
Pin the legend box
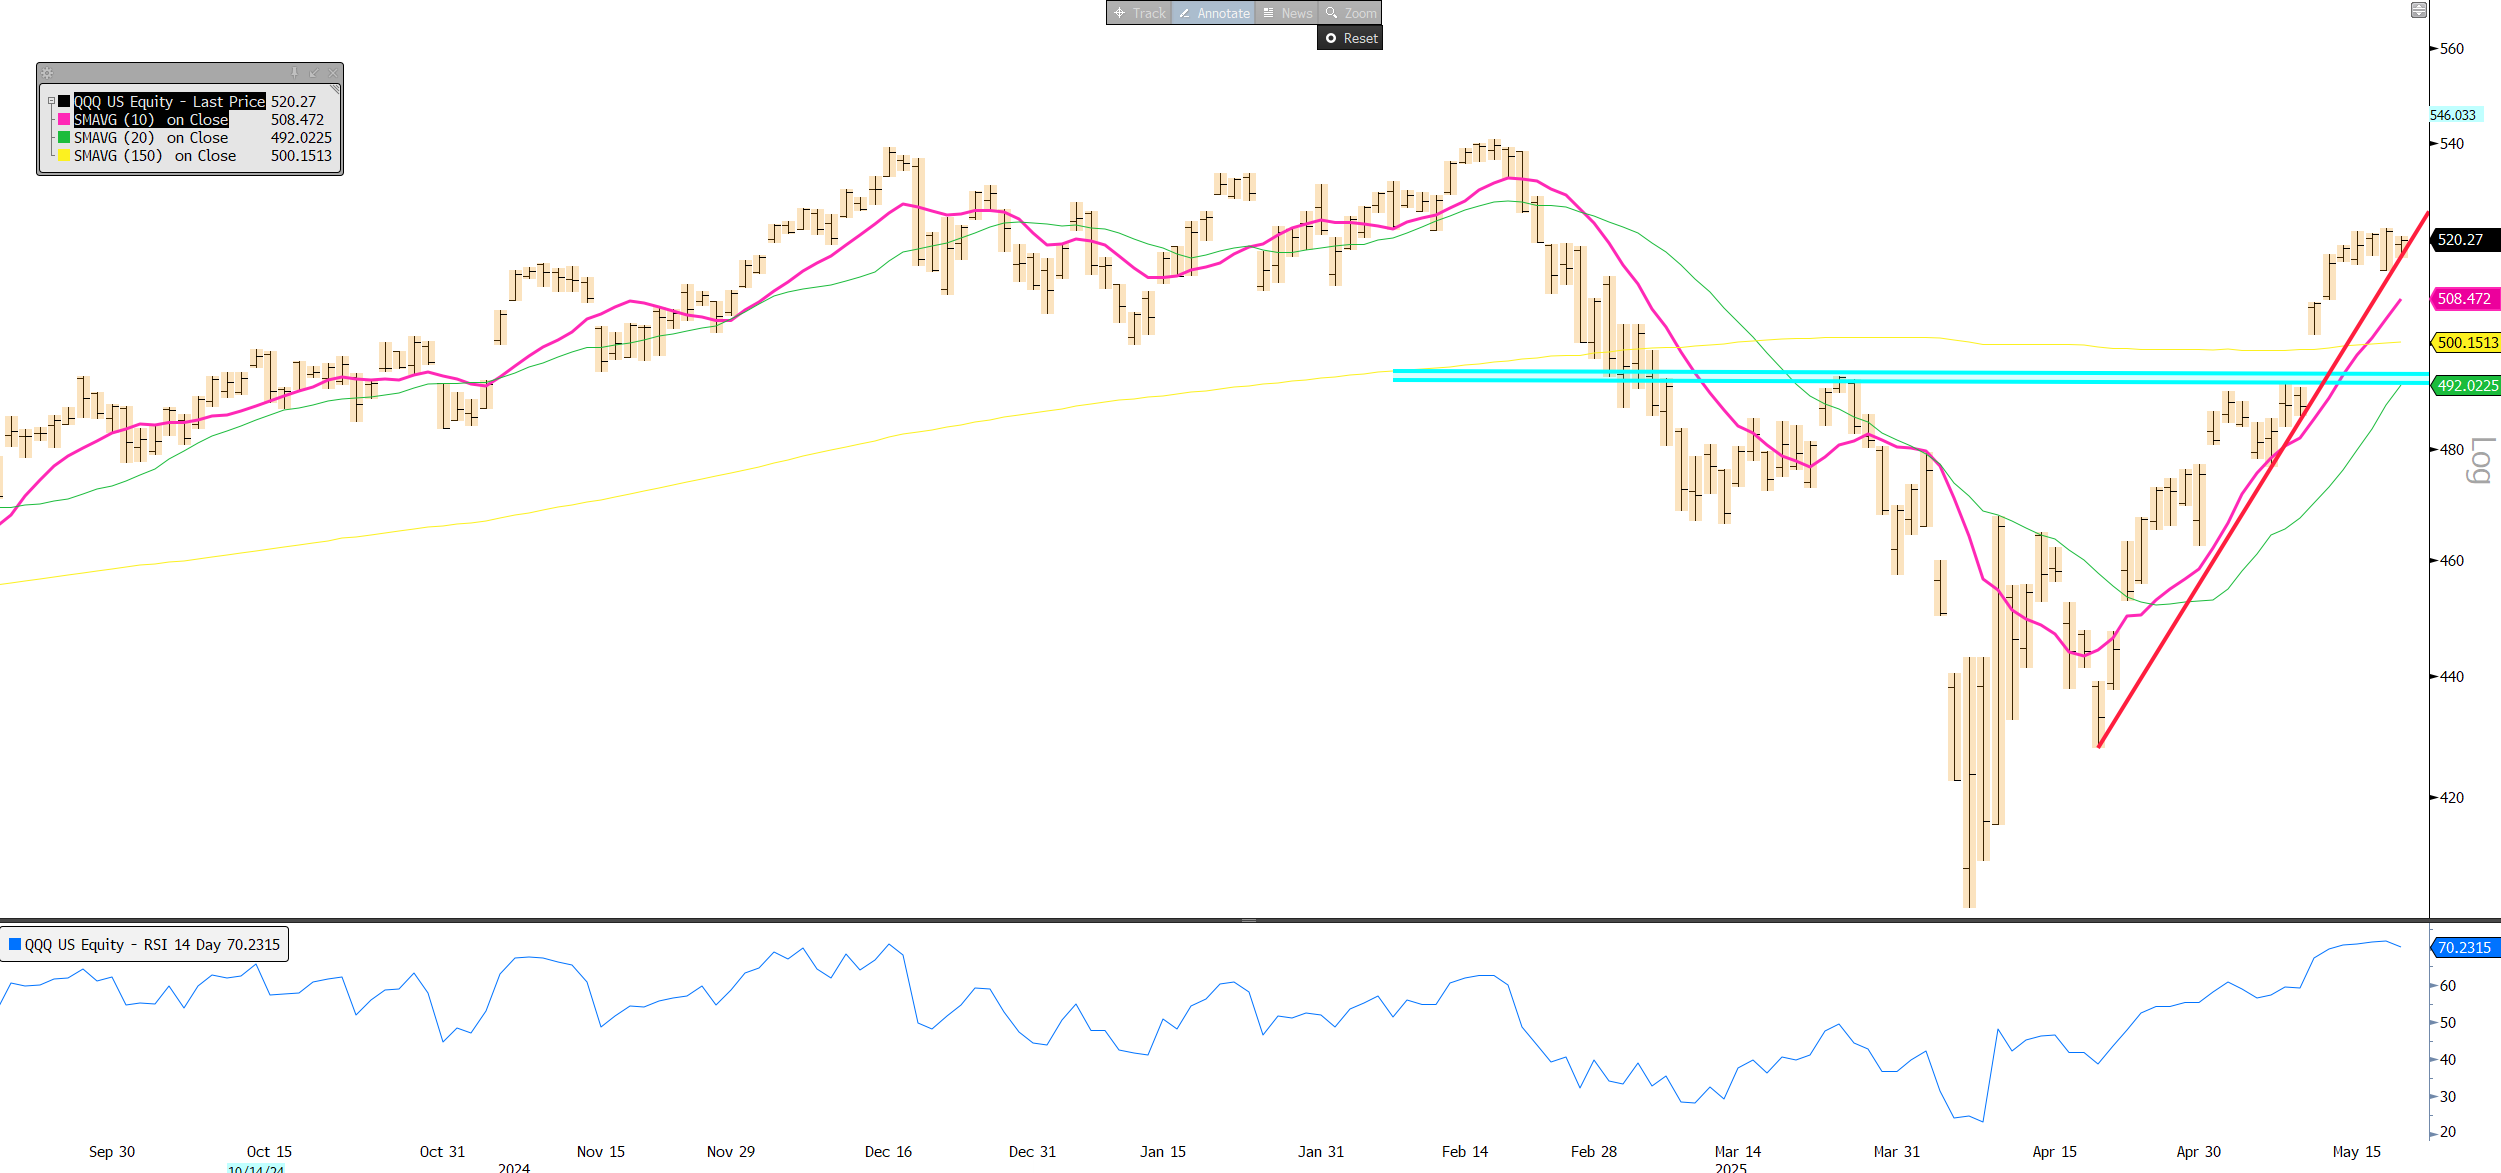coord(294,73)
